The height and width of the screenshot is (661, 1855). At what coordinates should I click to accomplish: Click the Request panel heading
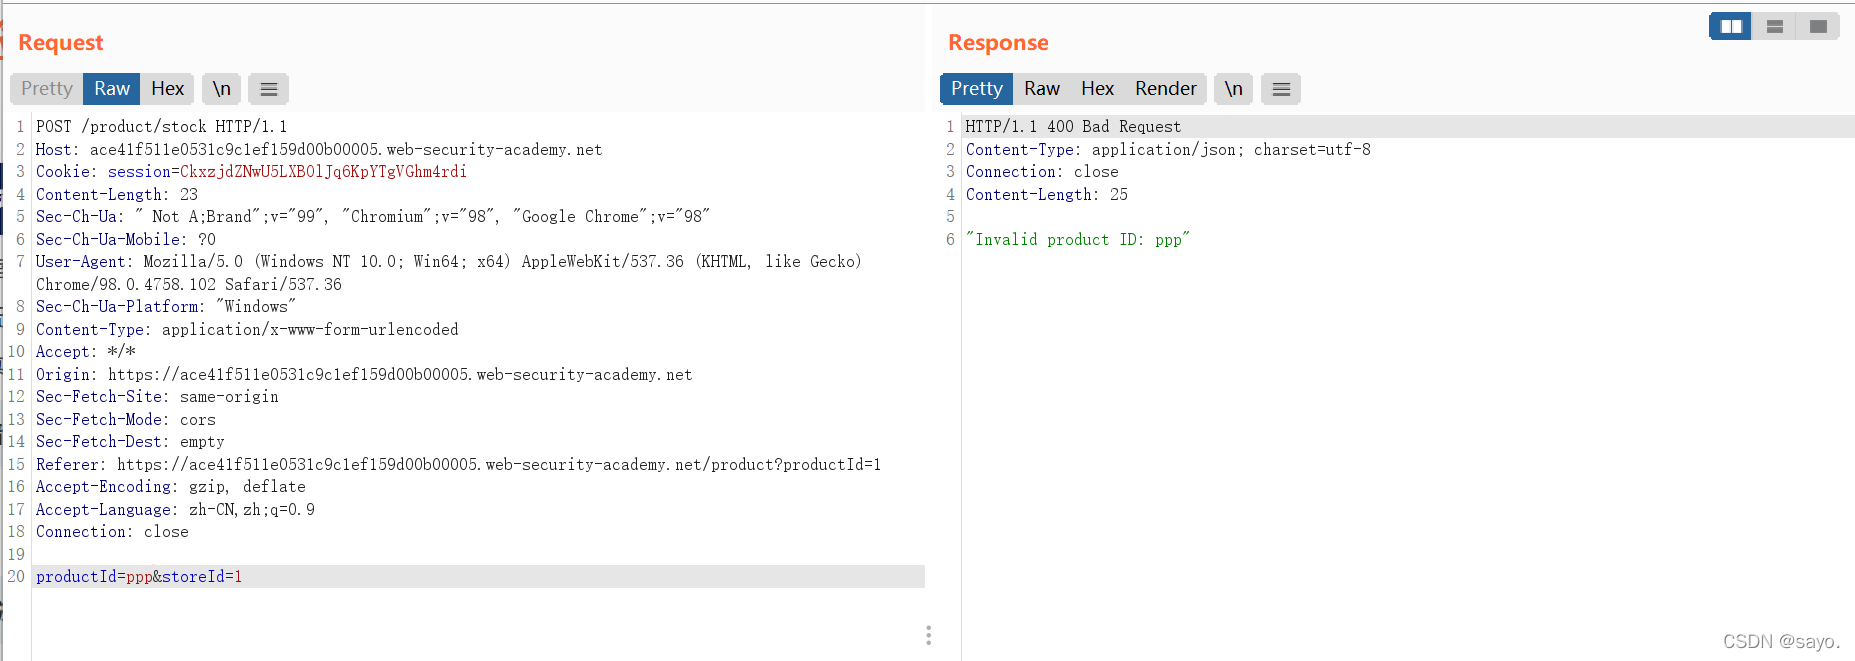coord(61,43)
